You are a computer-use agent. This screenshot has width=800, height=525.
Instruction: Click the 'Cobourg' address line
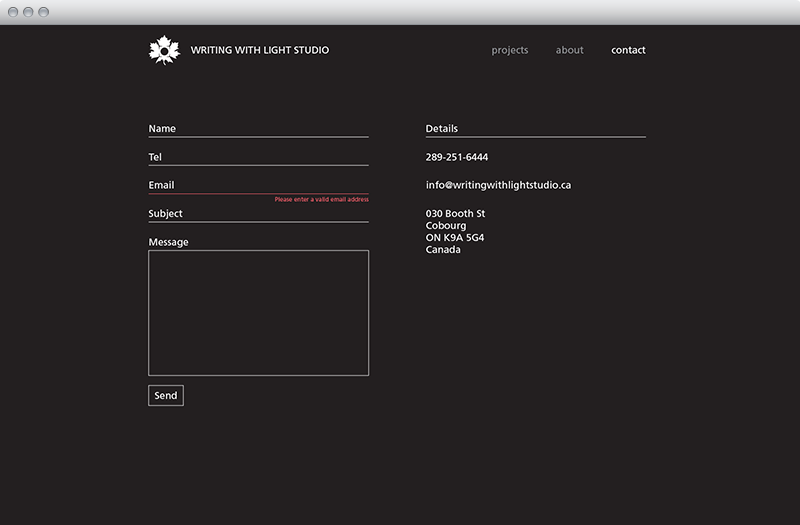(445, 226)
